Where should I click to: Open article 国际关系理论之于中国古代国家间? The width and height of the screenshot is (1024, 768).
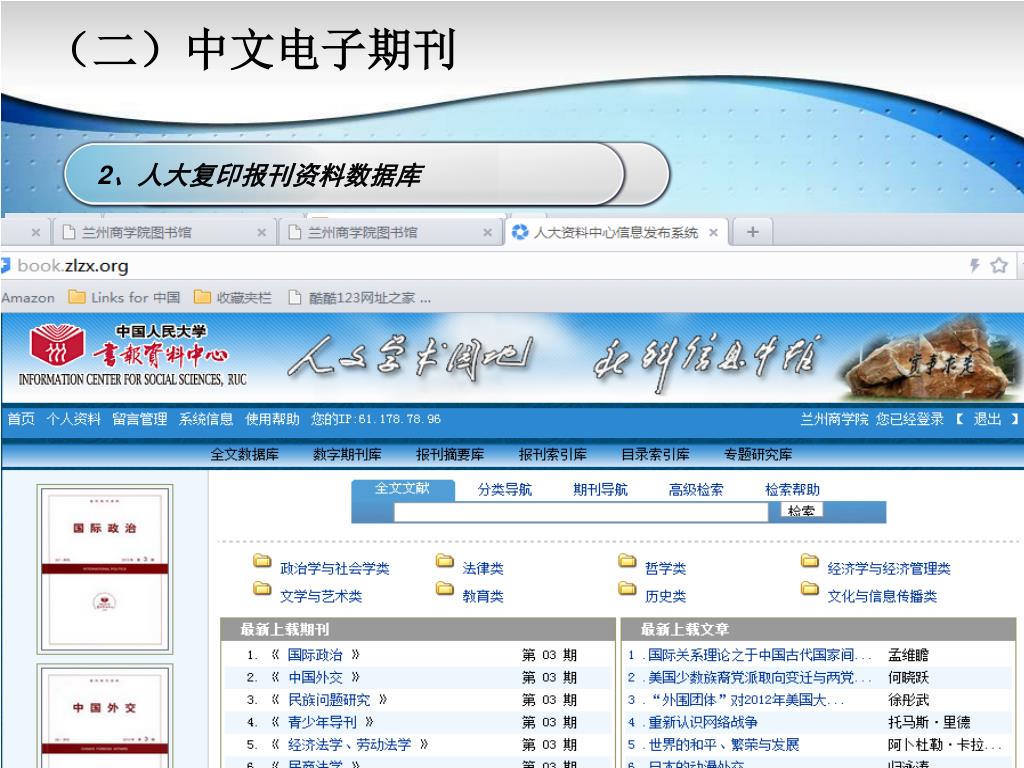point(759,655)
